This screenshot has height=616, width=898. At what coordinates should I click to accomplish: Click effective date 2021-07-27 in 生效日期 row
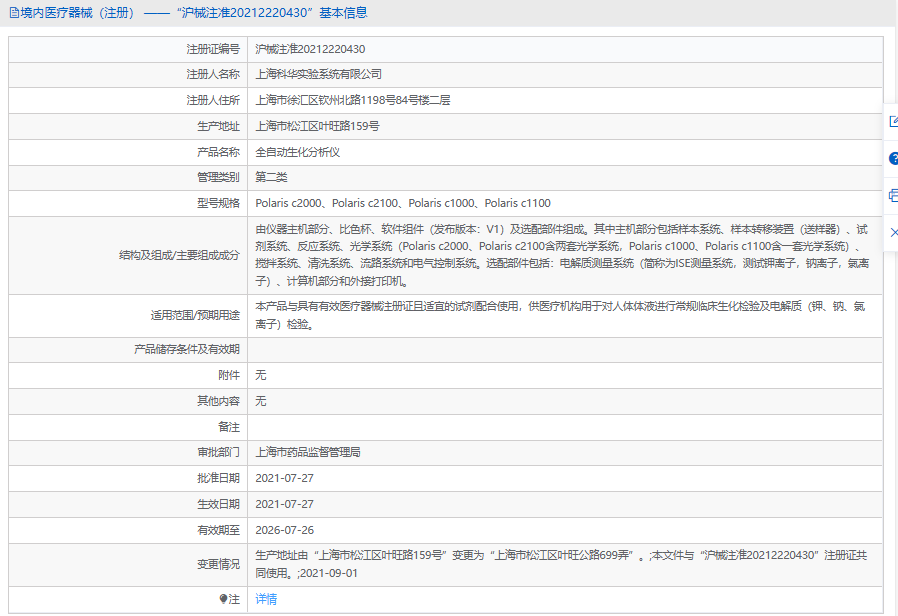click(284, 504)
